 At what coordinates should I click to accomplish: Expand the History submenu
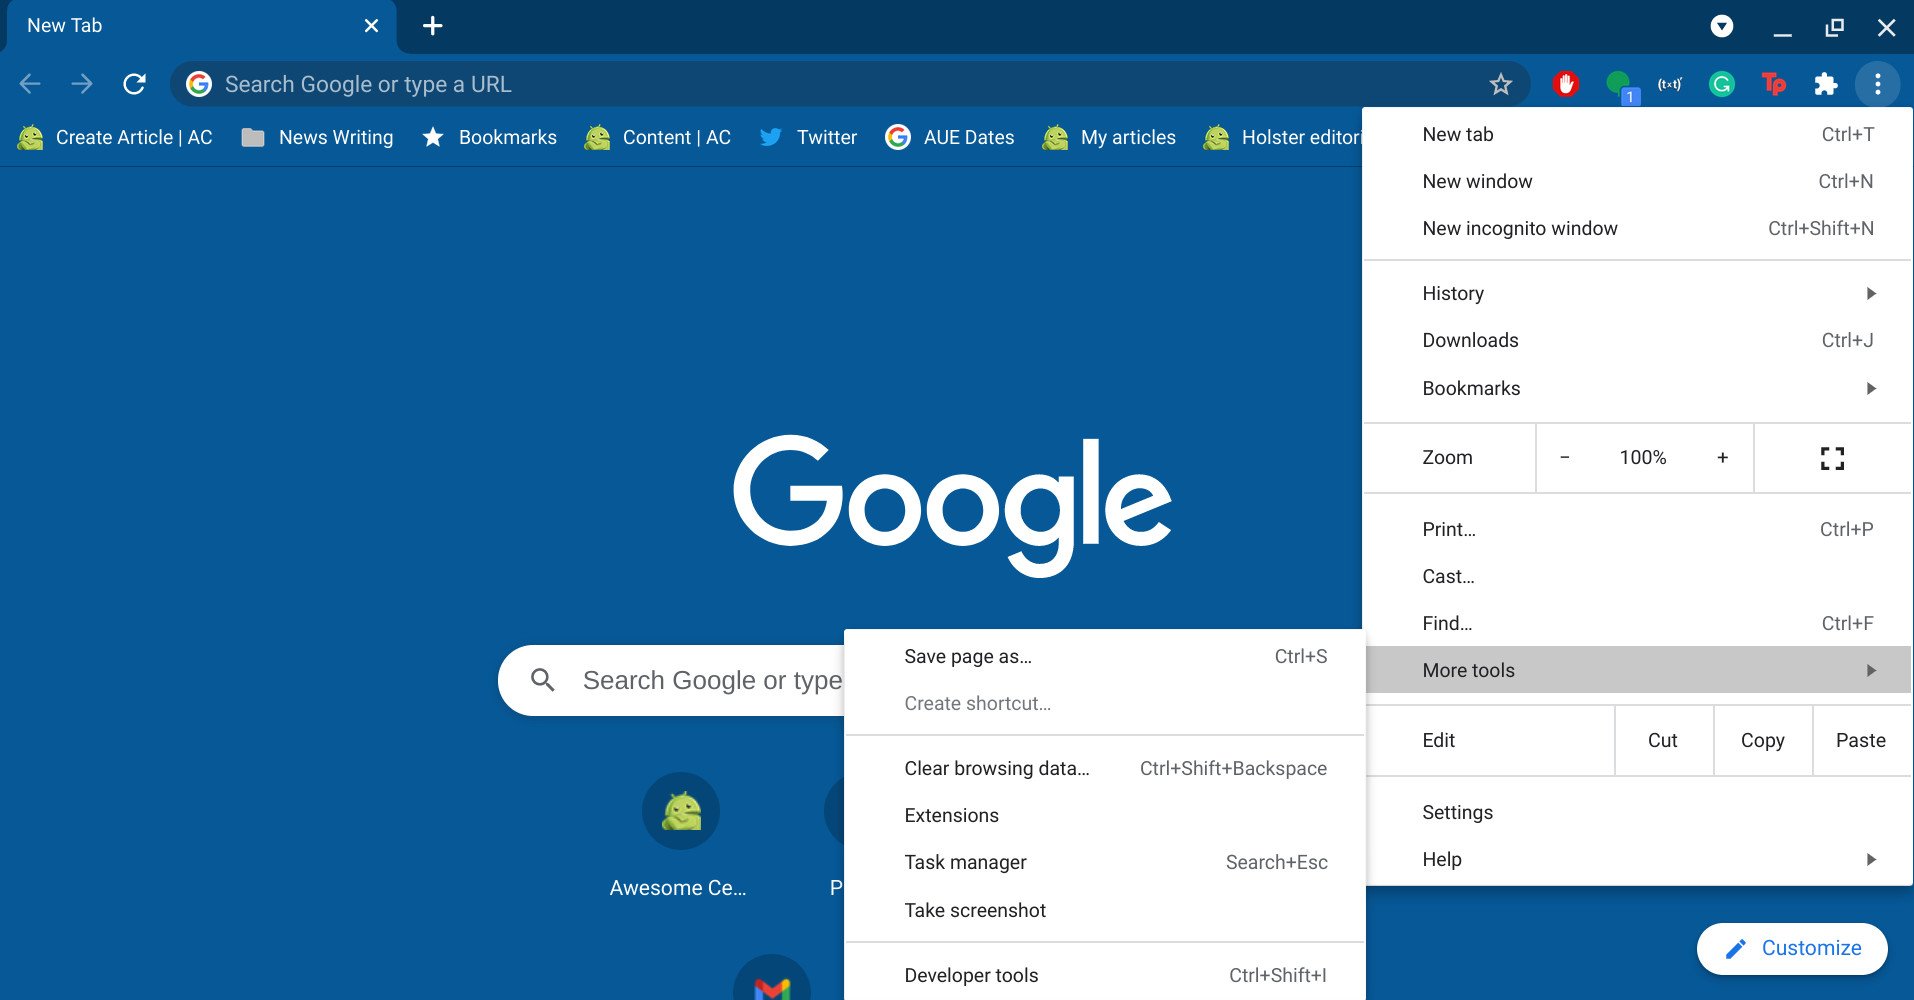[1637, 293]
